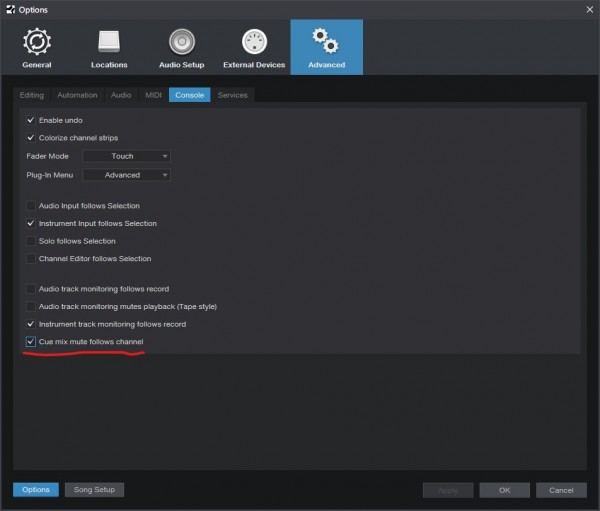Click the Options button at bottom

(x=36, y=490)
